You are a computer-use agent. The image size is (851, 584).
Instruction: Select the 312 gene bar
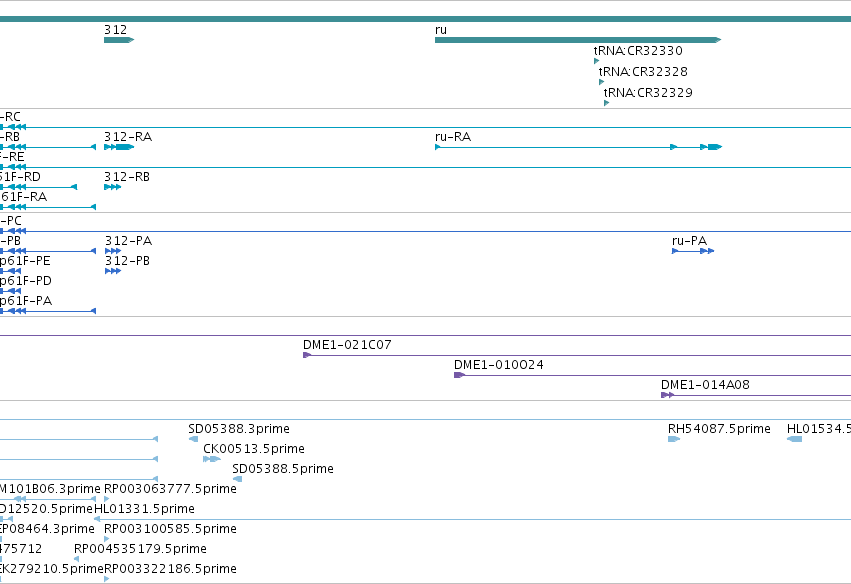(119, 40)
